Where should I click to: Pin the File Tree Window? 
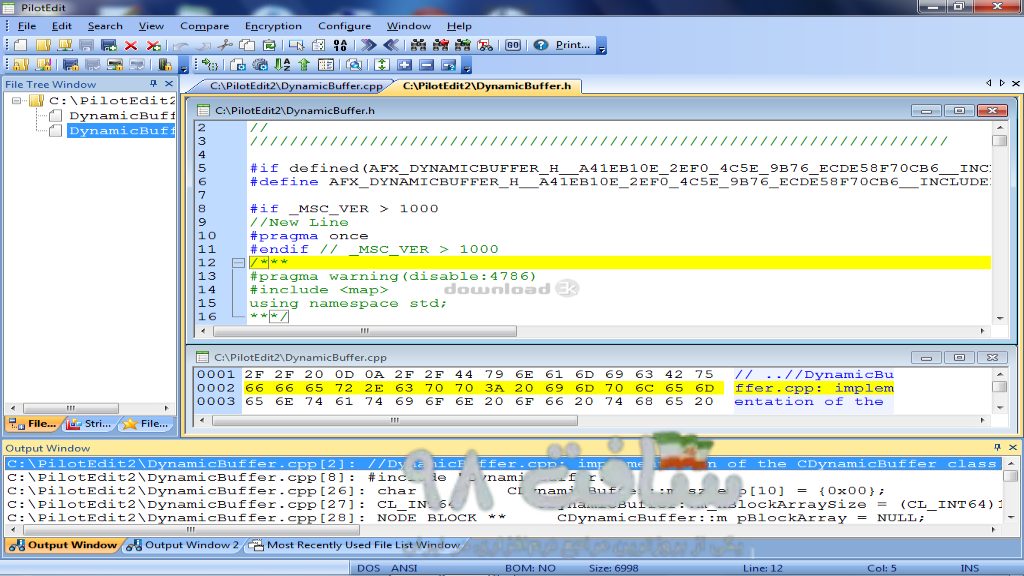point(153,84)
